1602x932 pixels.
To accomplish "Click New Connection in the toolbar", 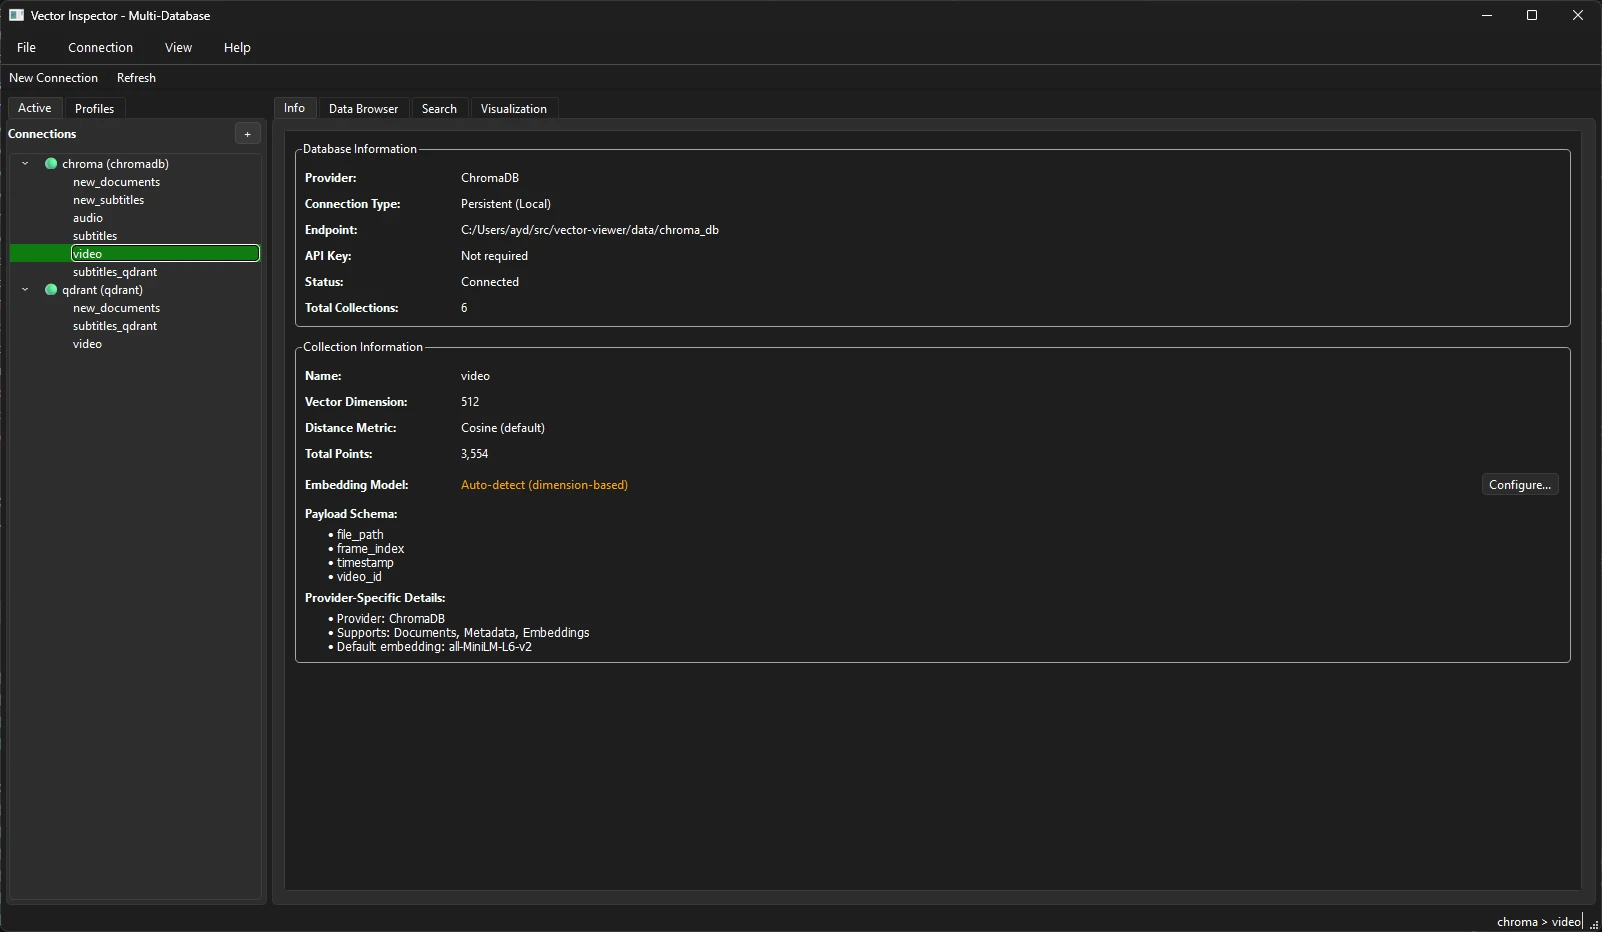I will [53, 78].
